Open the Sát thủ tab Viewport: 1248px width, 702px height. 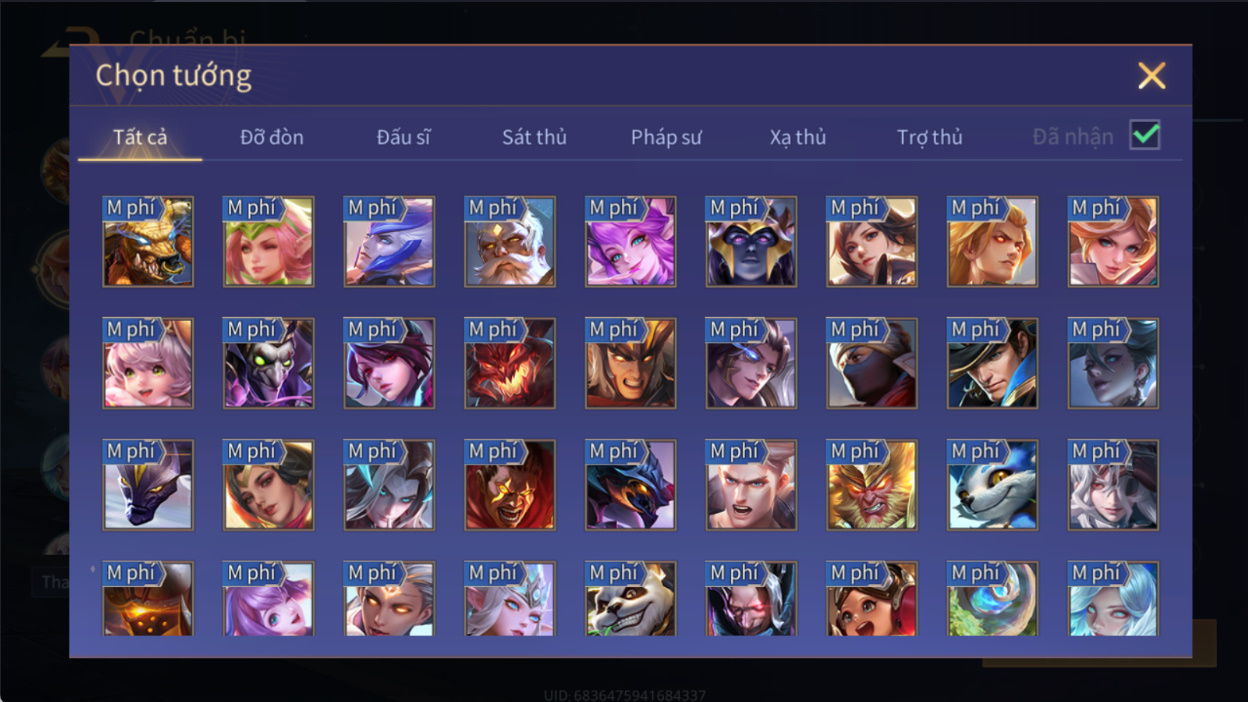534,137
